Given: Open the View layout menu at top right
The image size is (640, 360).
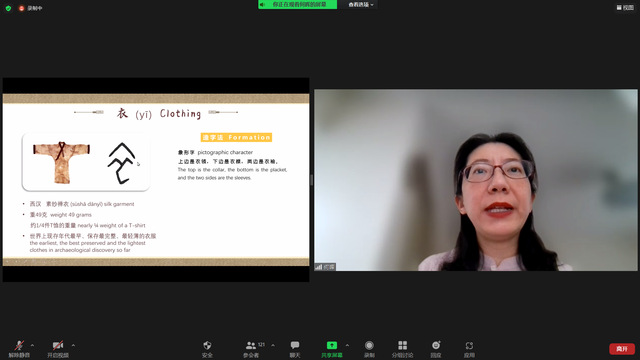Looking at the screenshot, I should click(625, 7).
